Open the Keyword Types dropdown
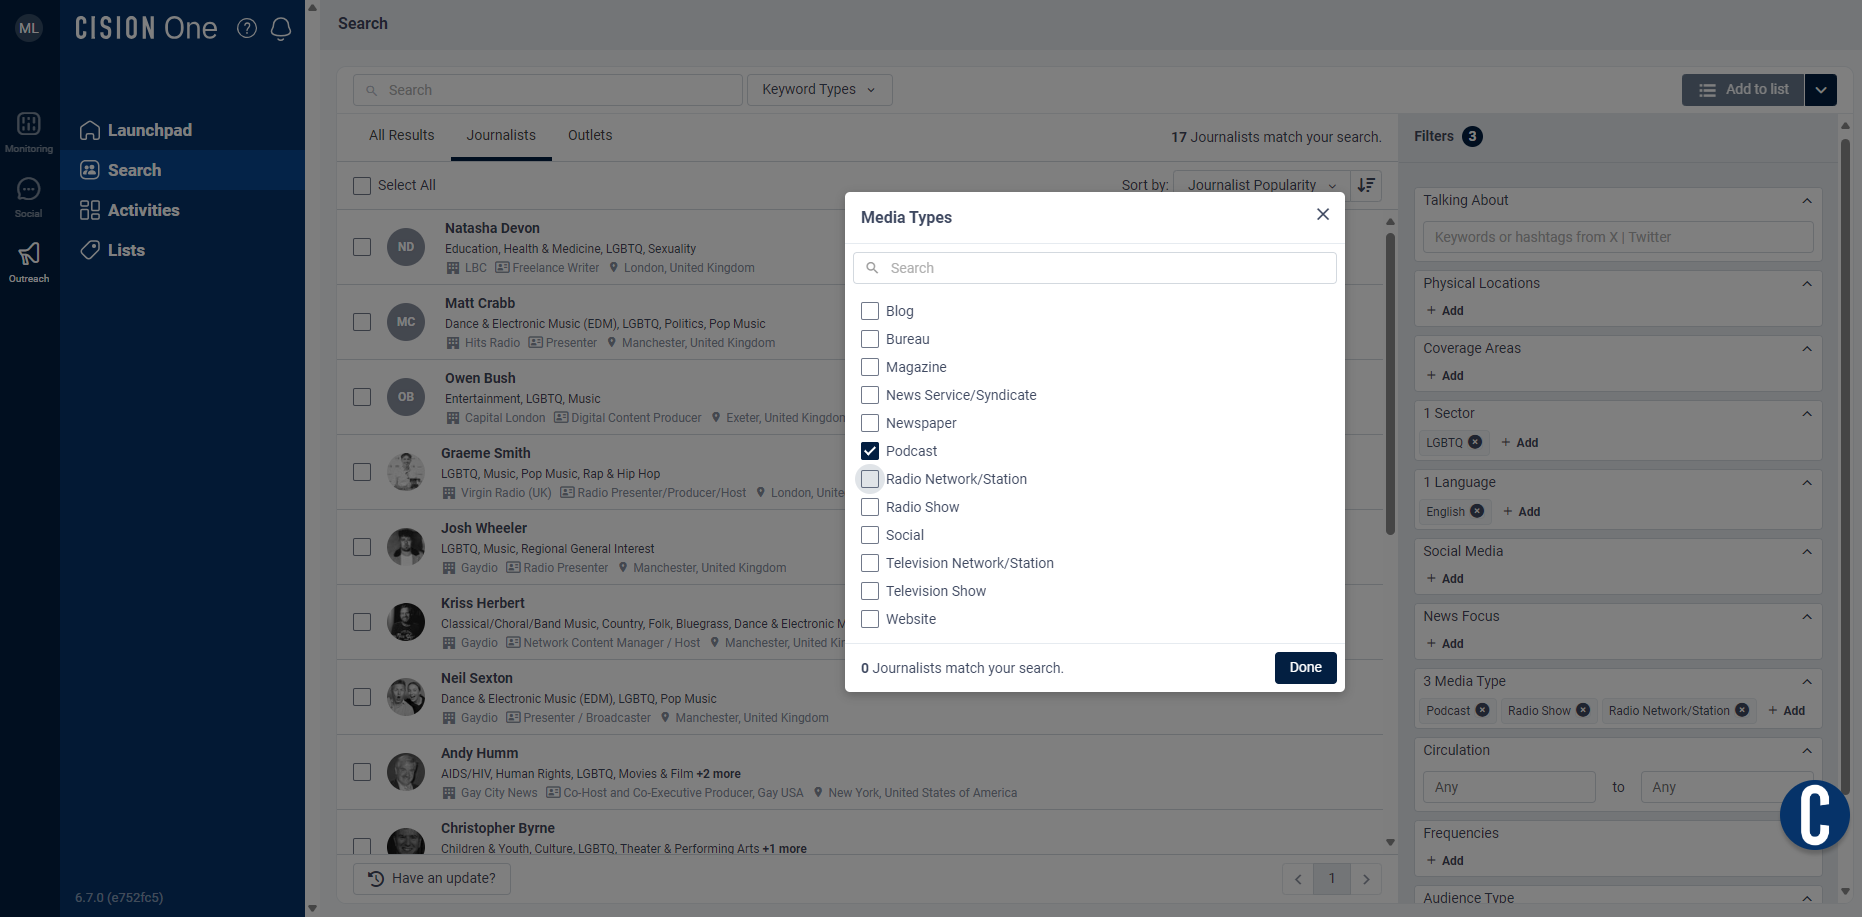Screen dimensions: 1862x917 pyautogui.click(x=819, y=90)
